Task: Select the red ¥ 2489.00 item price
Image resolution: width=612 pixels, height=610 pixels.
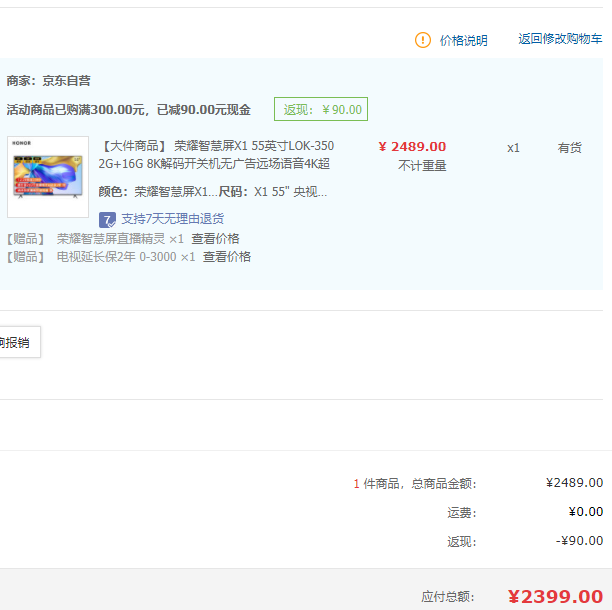Action: point(412,147)
